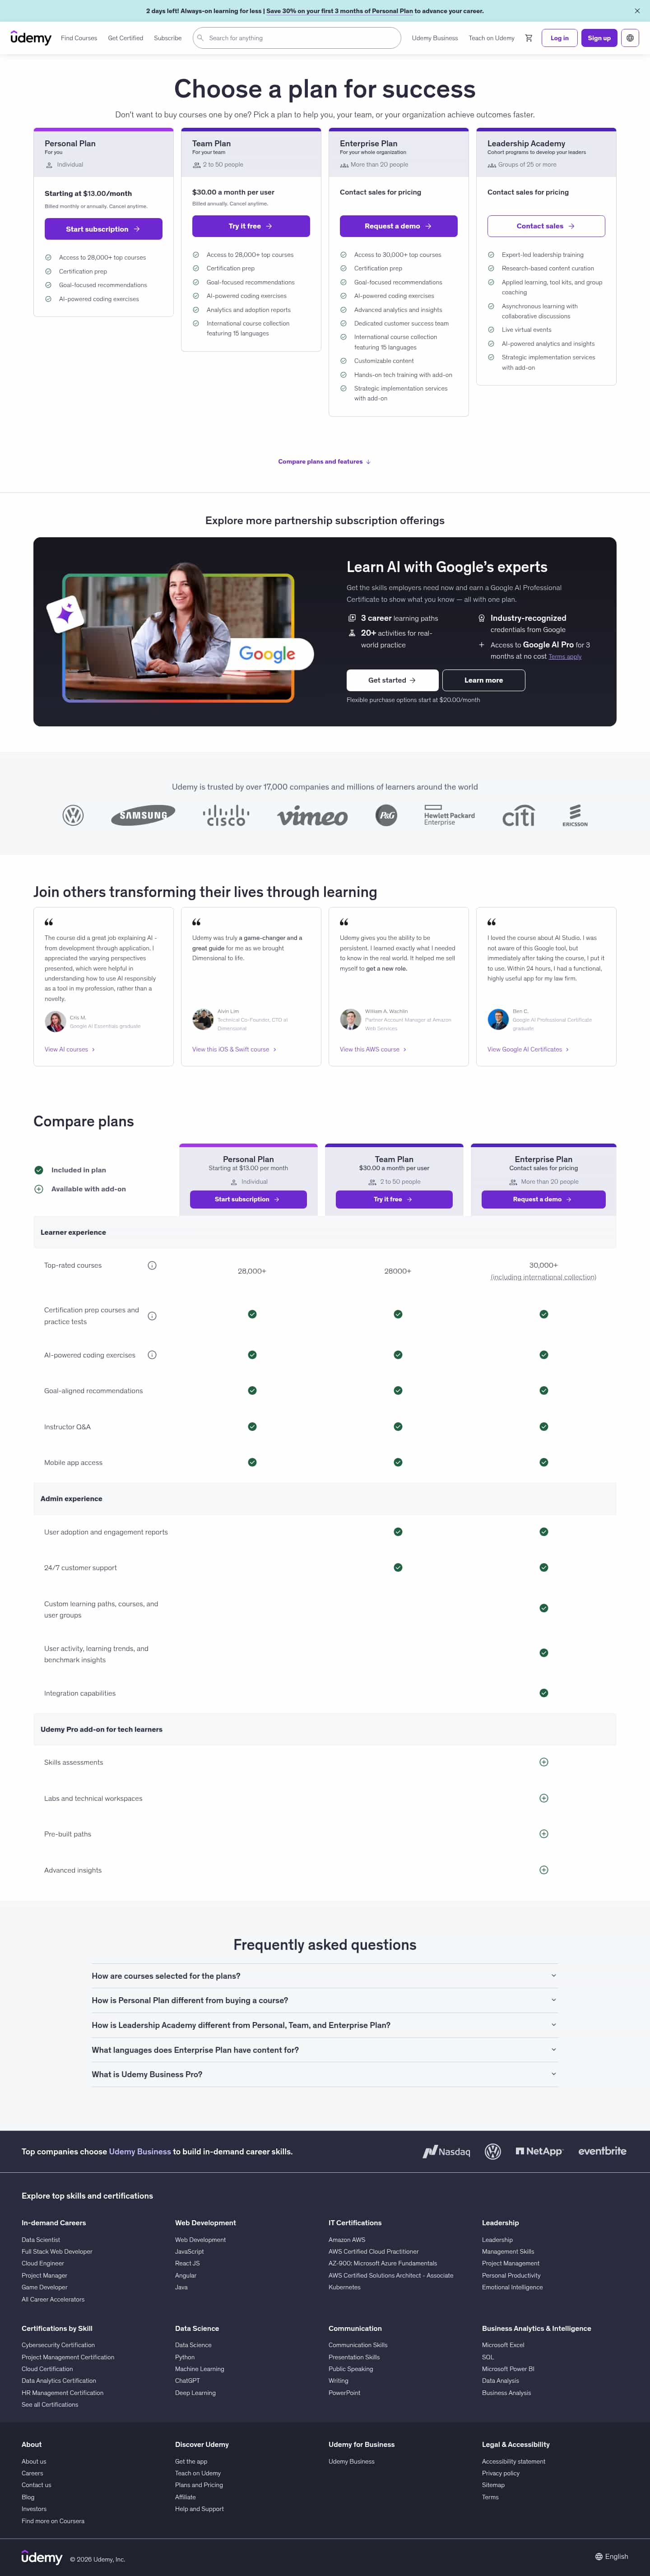
Task: Open the Get Certified nav item
Action: coord(125,38)
